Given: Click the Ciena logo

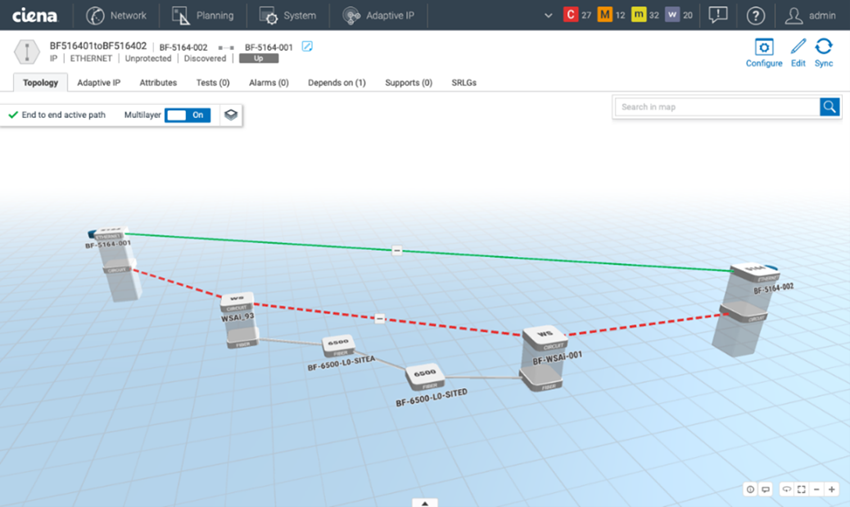Looking at the screenshot, I should point(35,15).
